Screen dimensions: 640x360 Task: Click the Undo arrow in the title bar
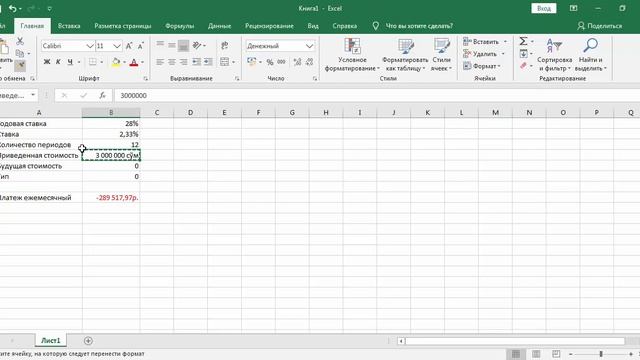13,8
